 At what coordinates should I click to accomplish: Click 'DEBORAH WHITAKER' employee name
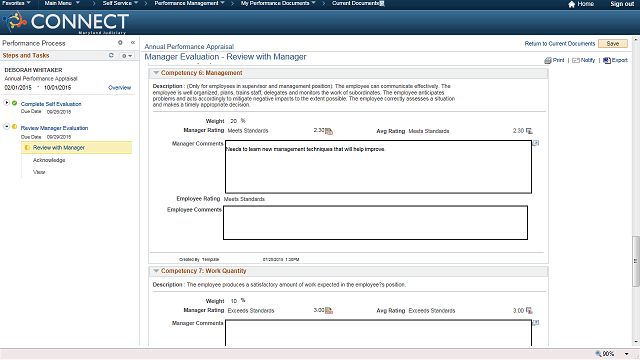click(33, 70)
